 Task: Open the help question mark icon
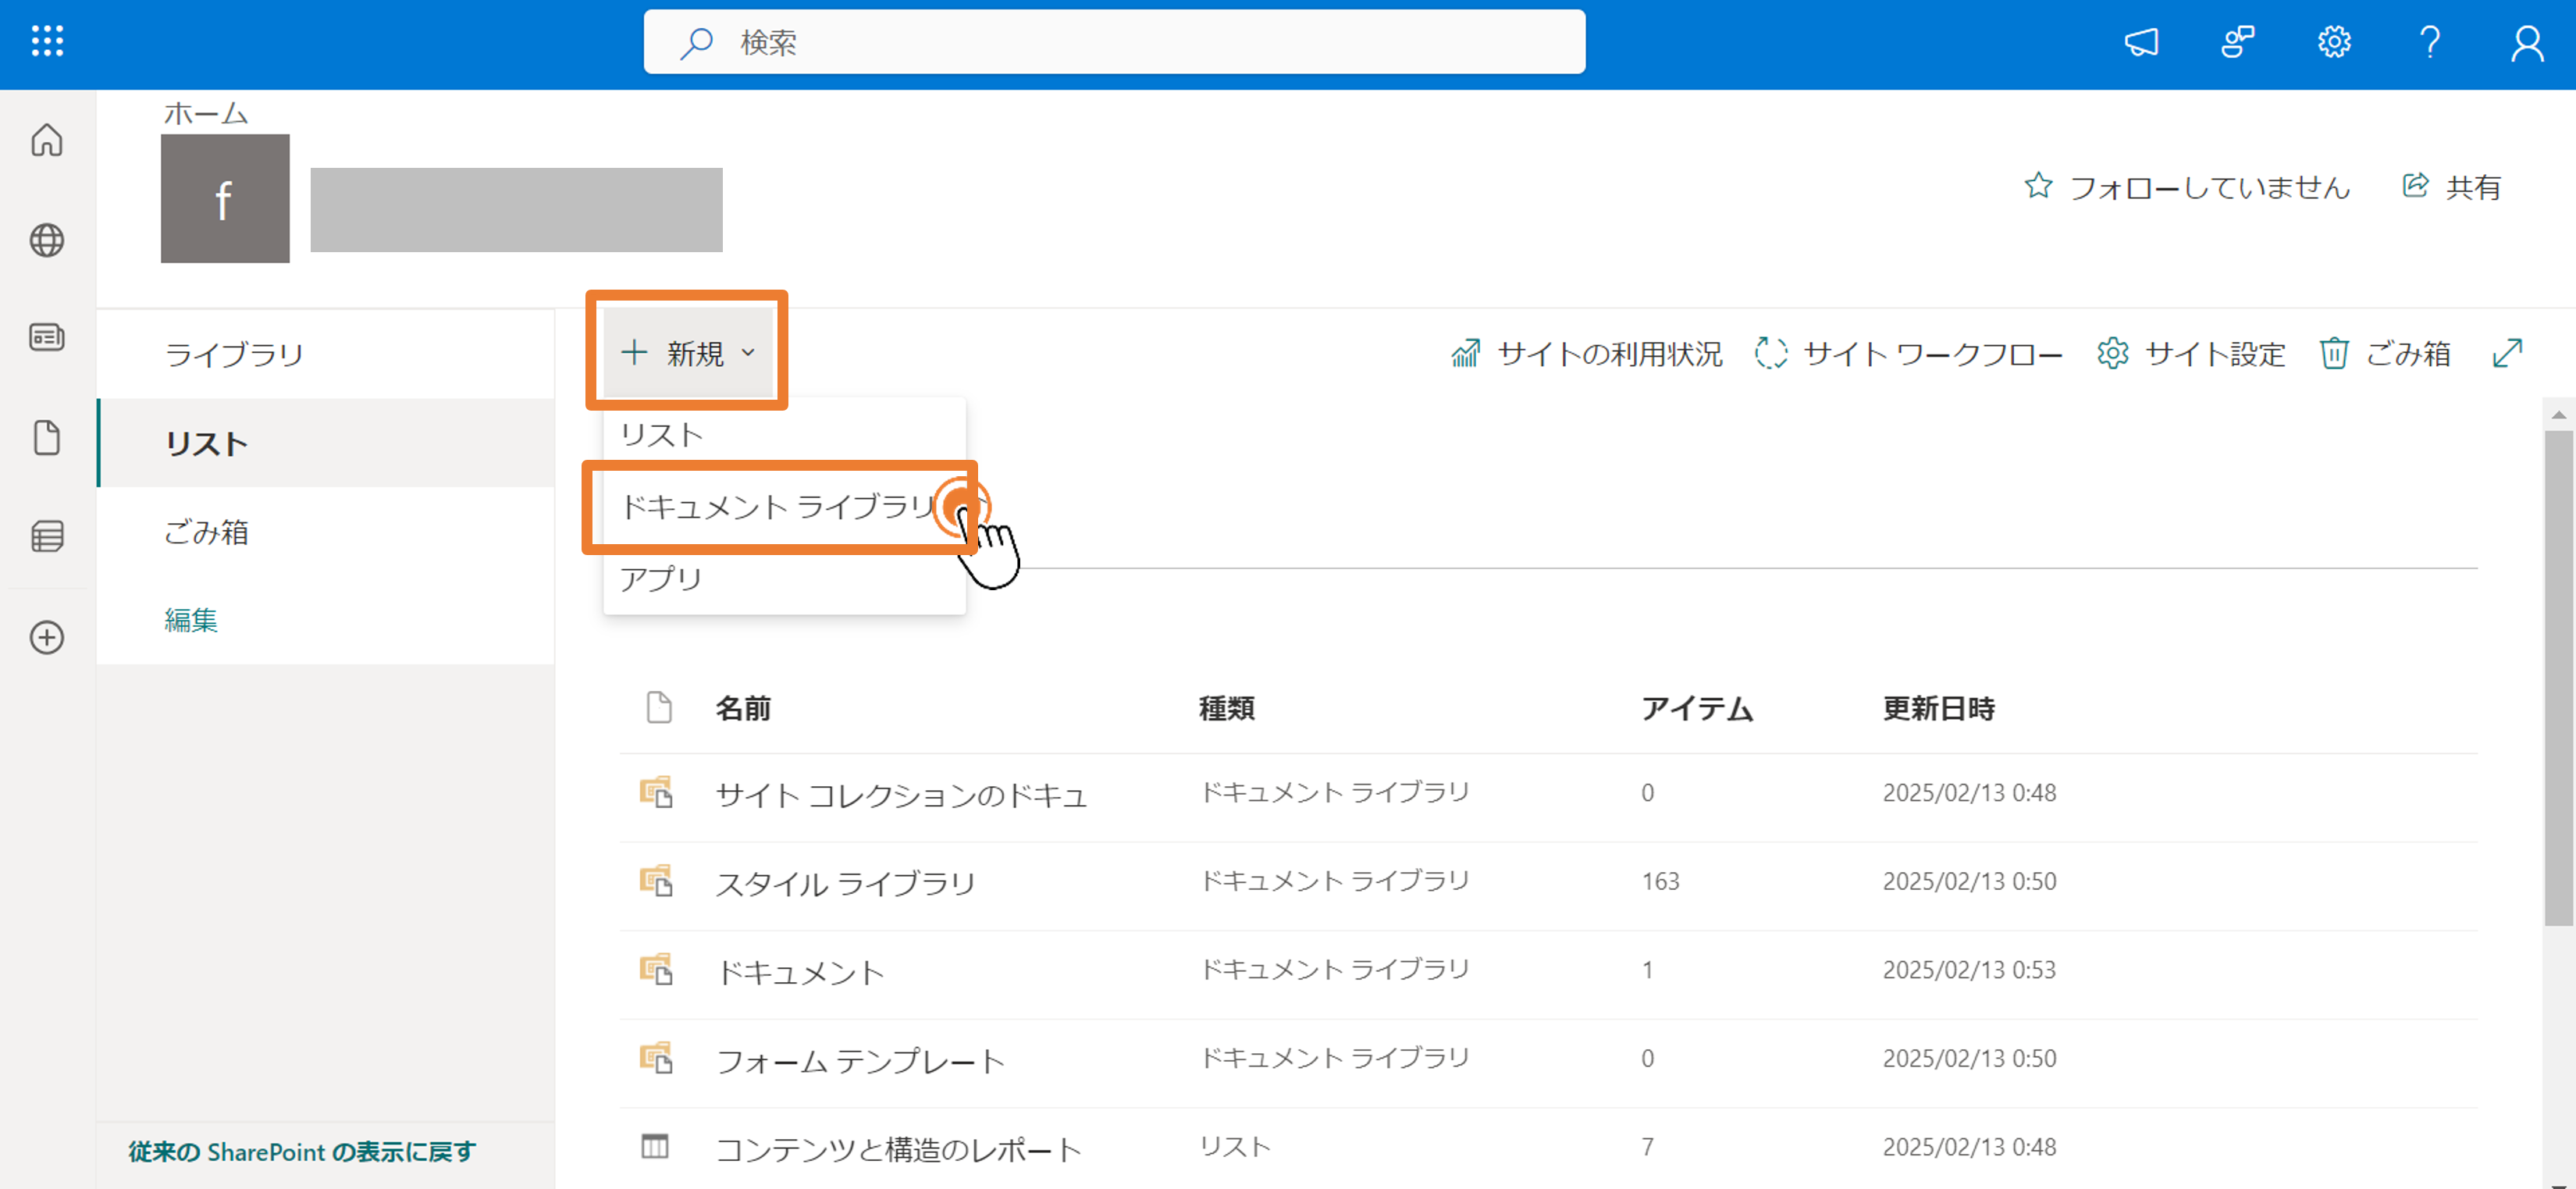2429,42
